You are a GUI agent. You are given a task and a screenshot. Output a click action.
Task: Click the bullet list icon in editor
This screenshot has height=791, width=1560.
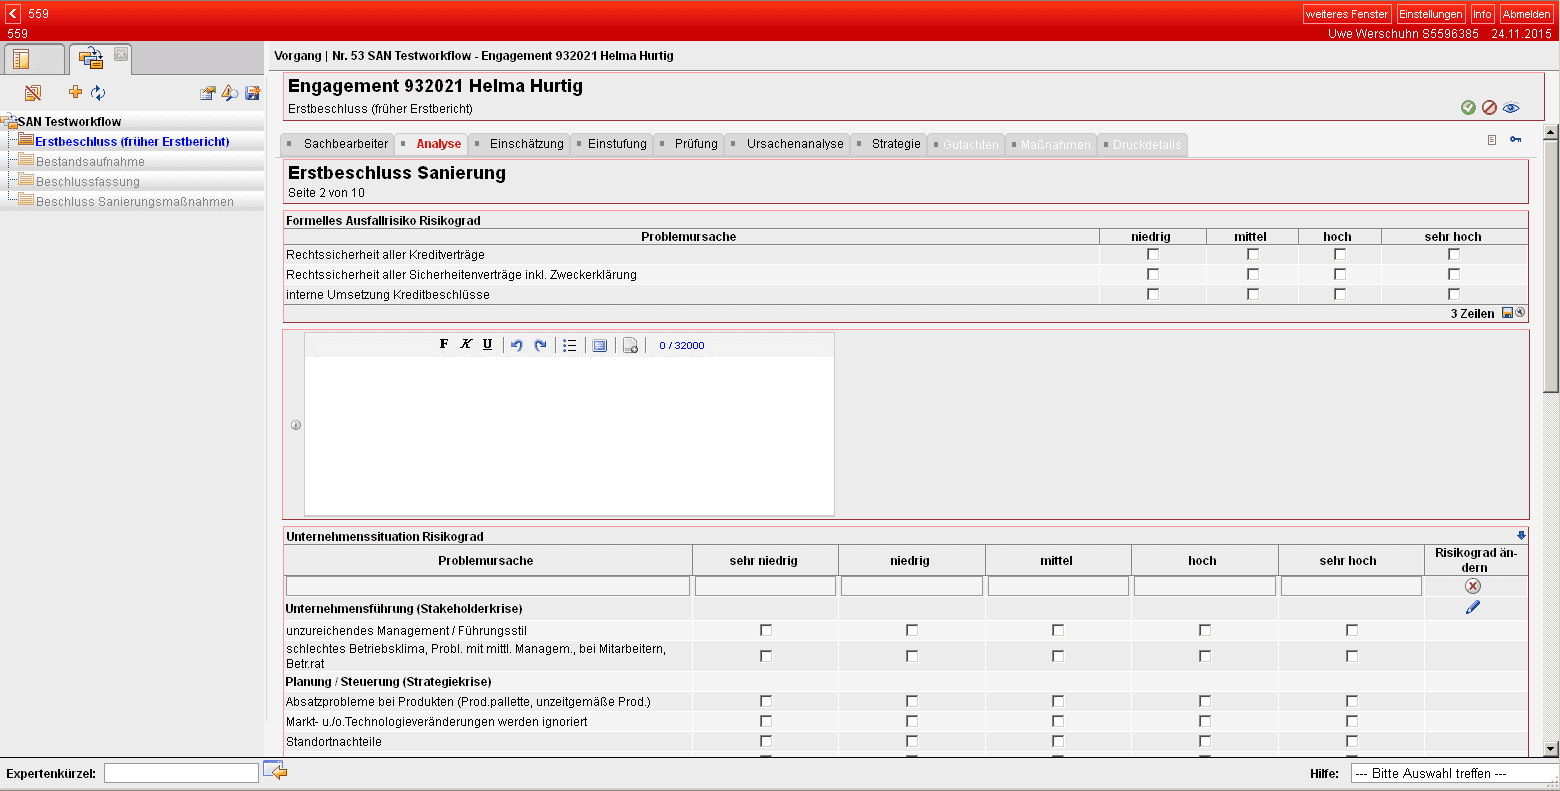tap(570, 345)
